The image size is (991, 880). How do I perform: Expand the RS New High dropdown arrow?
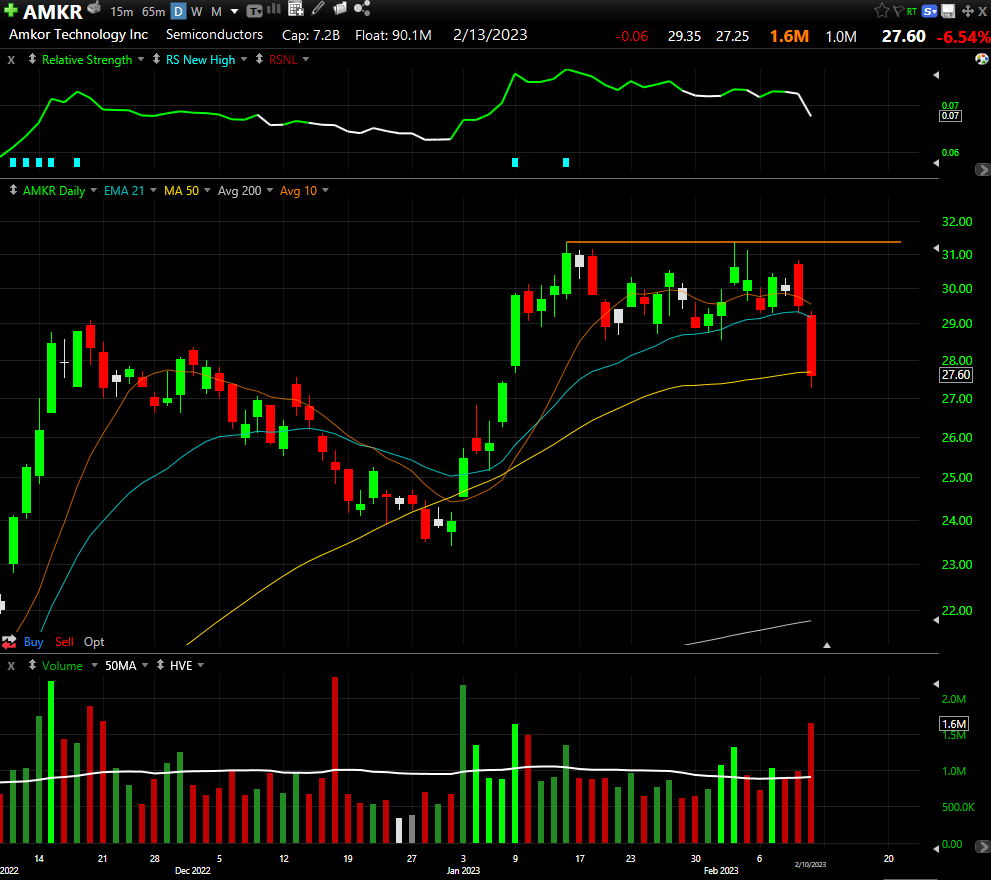tap(244, 59)
